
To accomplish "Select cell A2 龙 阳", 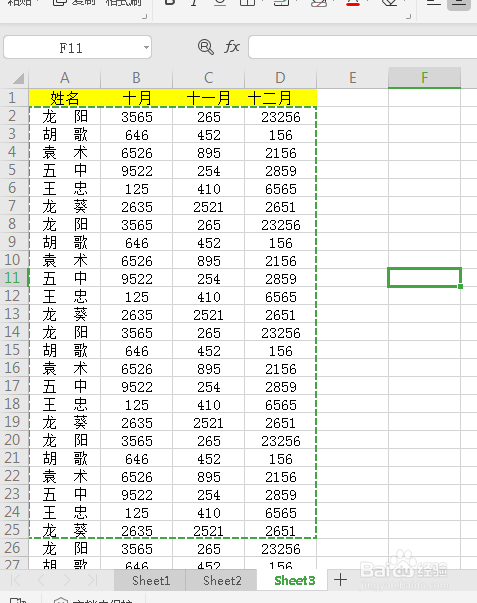I will pyautogui.click(x=65, y=116).
